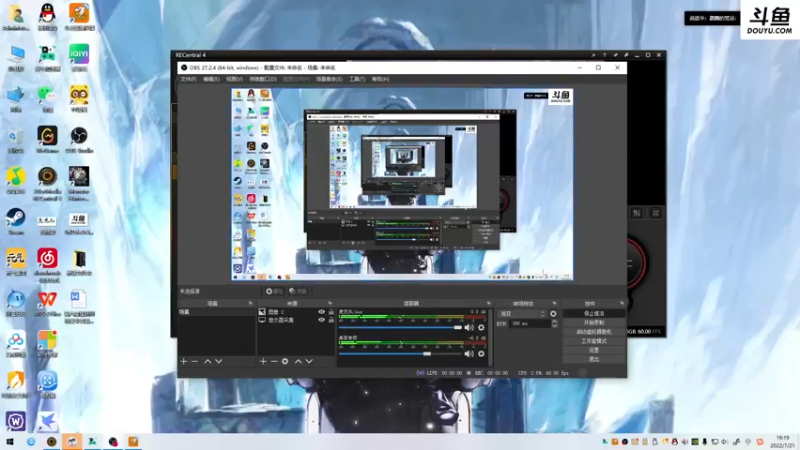The width and height of the screenshot is (800, 450).
Task: Open Settings from the Controls panel
Action: click(594, 350)
